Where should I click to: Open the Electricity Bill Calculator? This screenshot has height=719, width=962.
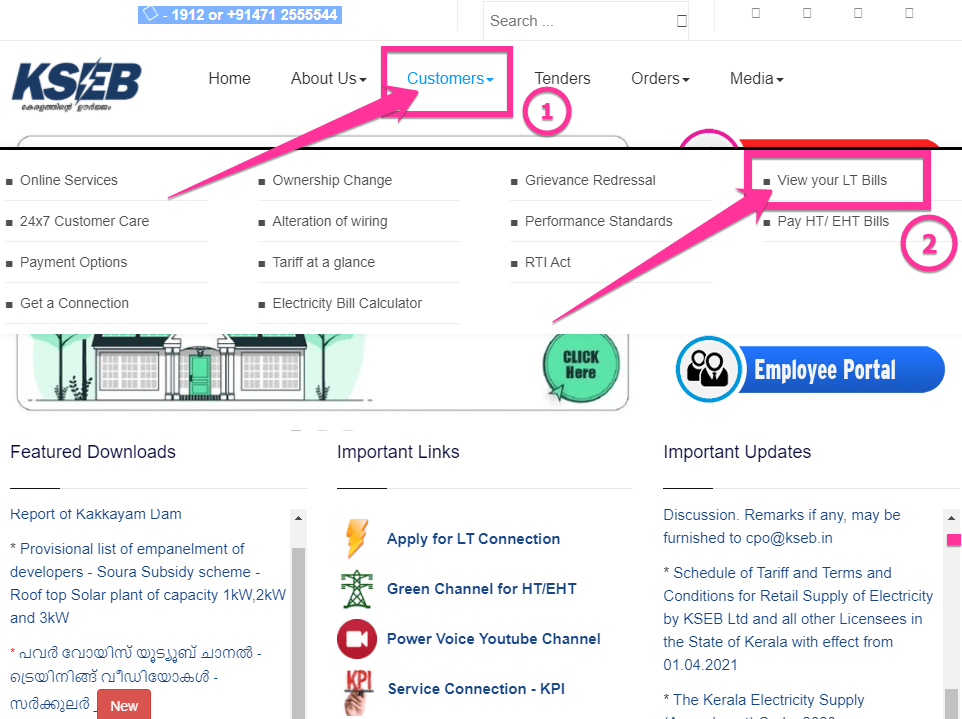pyautogui.click(x=347, y=304)
